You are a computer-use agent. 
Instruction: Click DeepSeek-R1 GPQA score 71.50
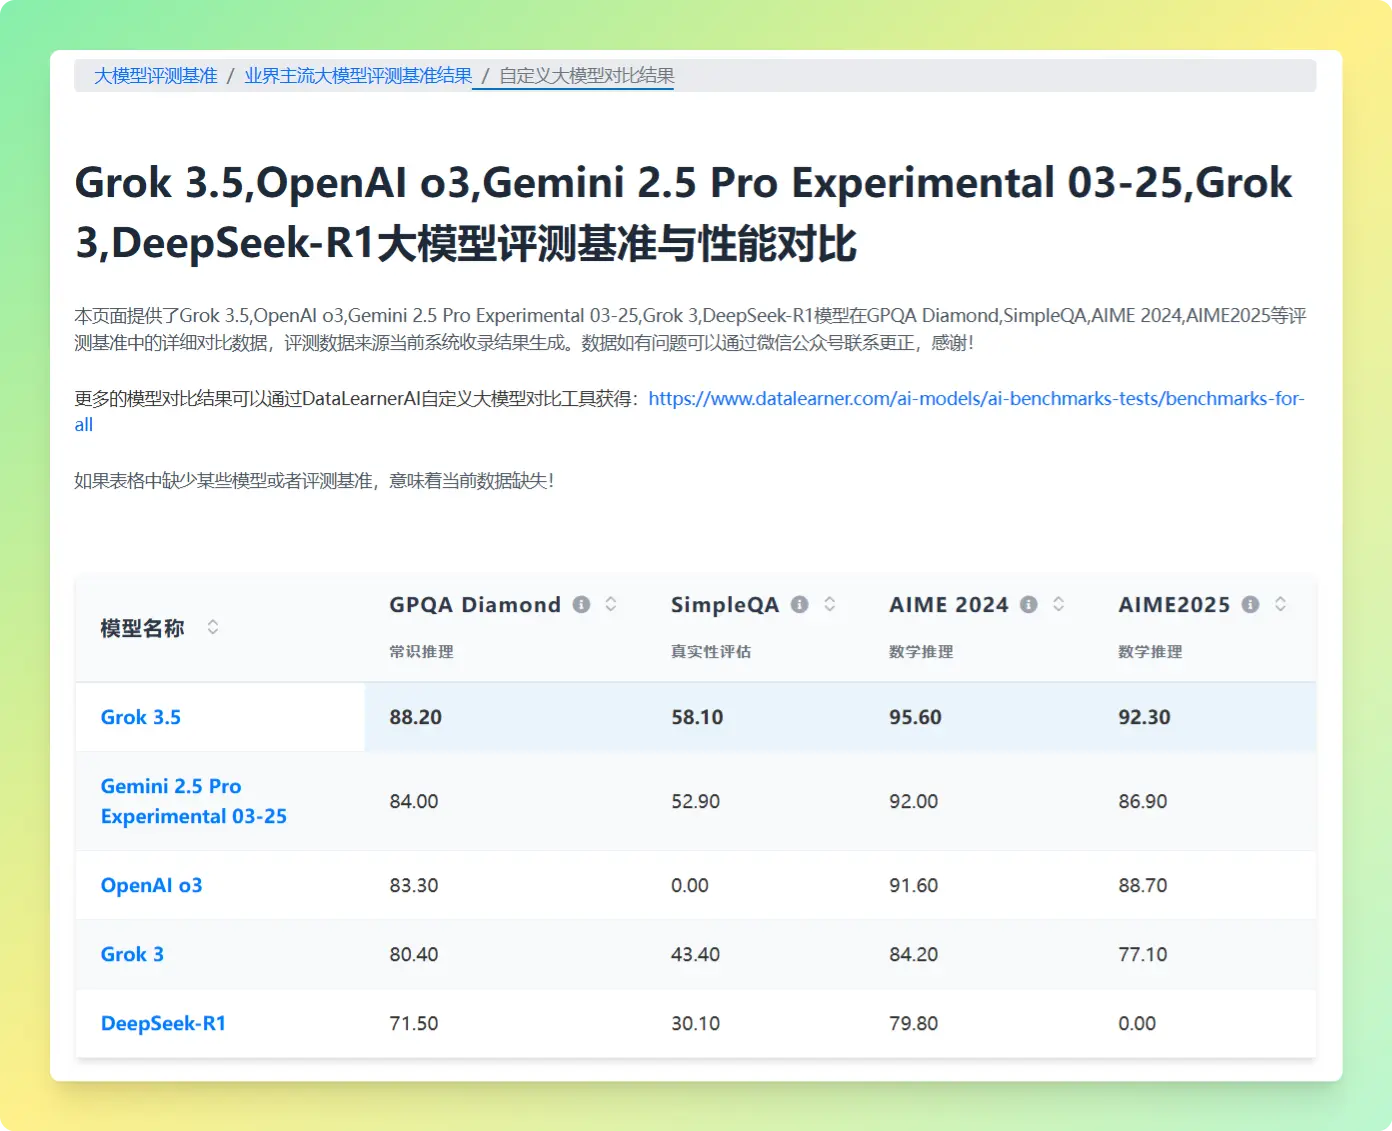click(414, 1023)
